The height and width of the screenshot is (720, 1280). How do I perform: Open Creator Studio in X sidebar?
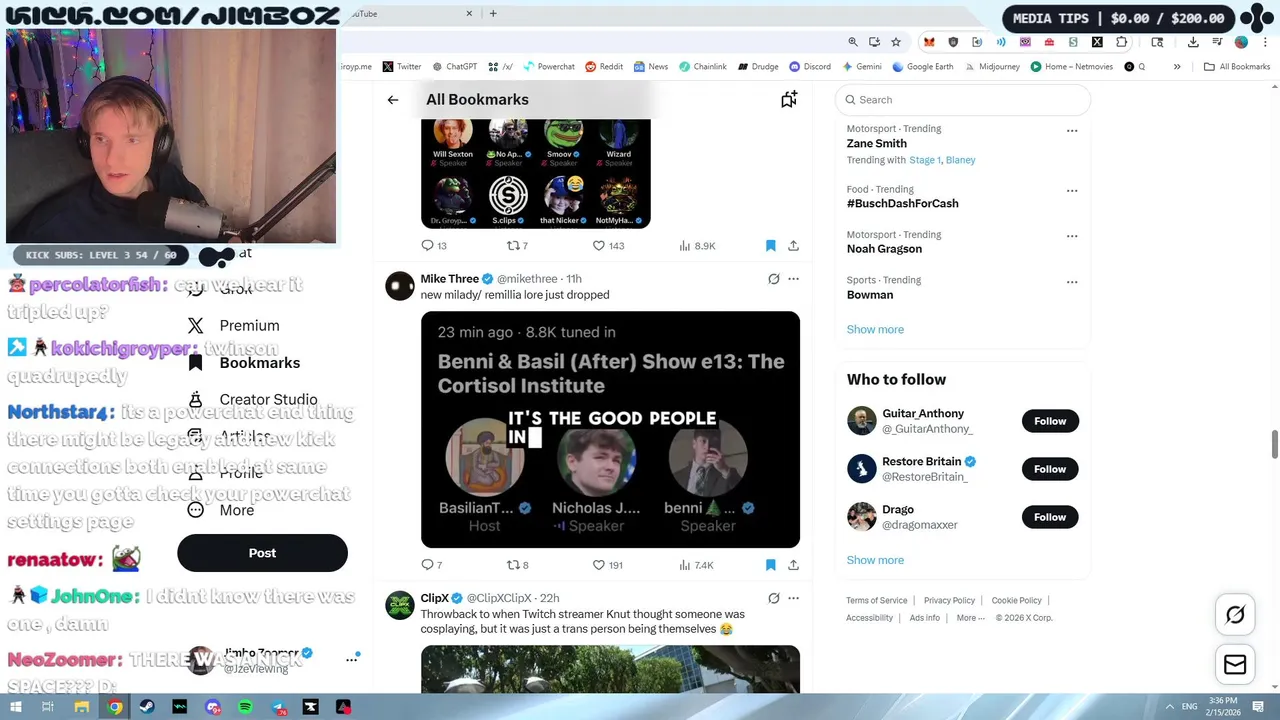pyautogui.click(x=254, y=400)
